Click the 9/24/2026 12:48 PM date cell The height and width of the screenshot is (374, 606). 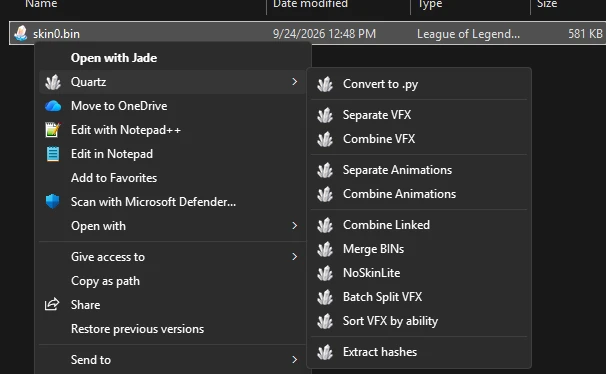coord(324,34)
